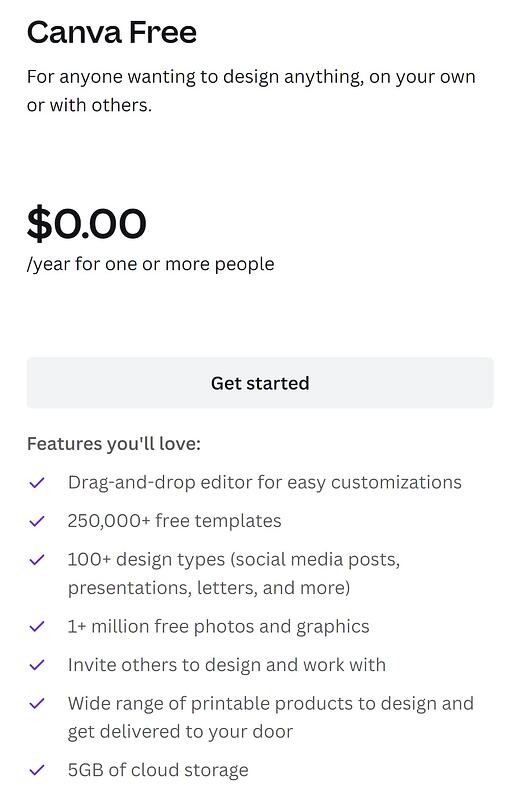Click '1+ million free photos and graphics' text
The width and height of the screenshot is (523, 800).
tap(218, 627)
